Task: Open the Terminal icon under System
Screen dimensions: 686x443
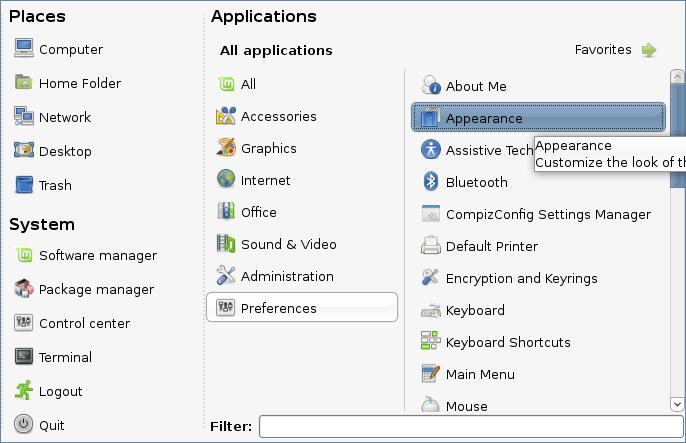Action: [24, 357]
